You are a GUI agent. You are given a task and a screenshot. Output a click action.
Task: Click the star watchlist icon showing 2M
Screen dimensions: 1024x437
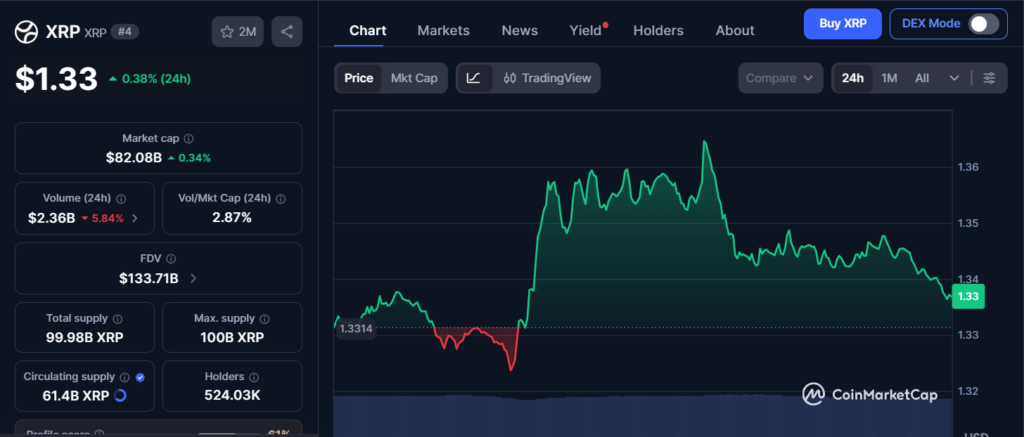pos(237,32)
